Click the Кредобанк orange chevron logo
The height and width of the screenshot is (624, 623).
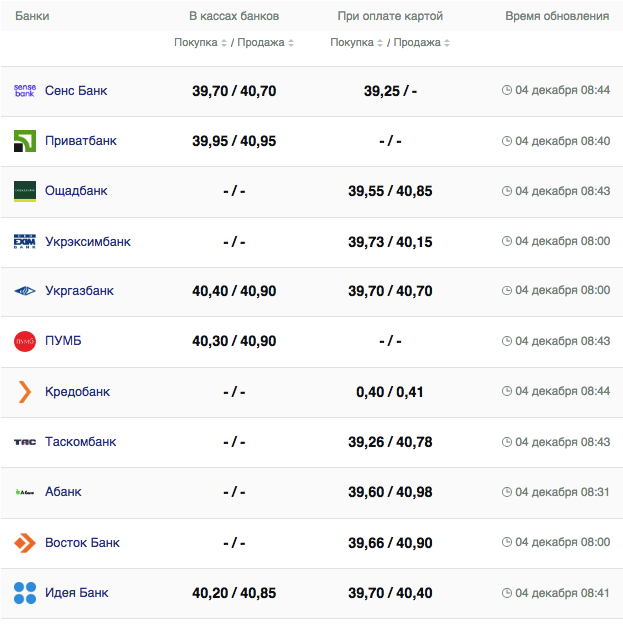click(x=25, y=392)
